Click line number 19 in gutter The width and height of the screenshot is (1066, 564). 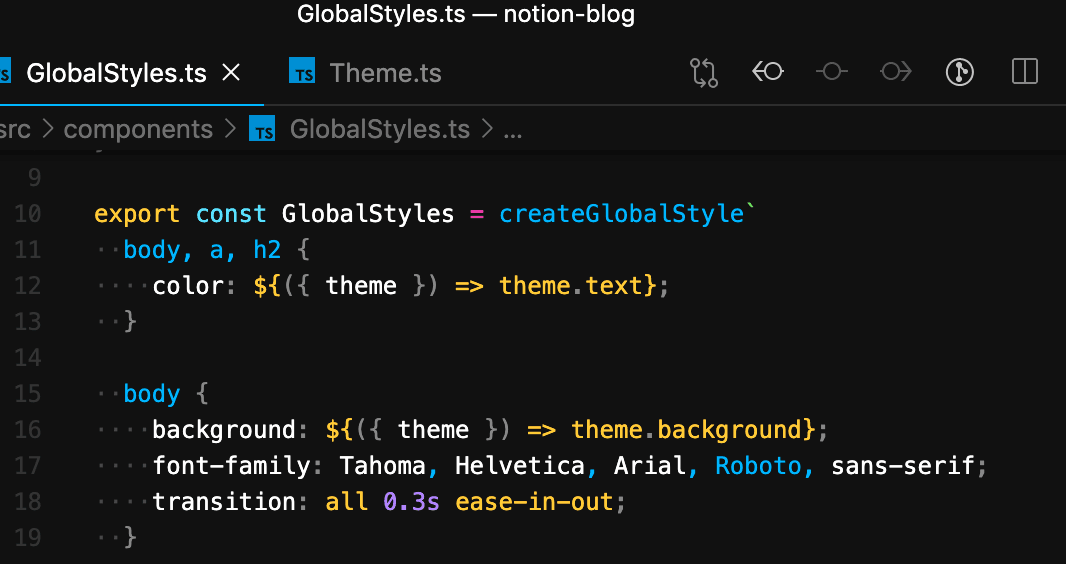click(x=28, y=538)
